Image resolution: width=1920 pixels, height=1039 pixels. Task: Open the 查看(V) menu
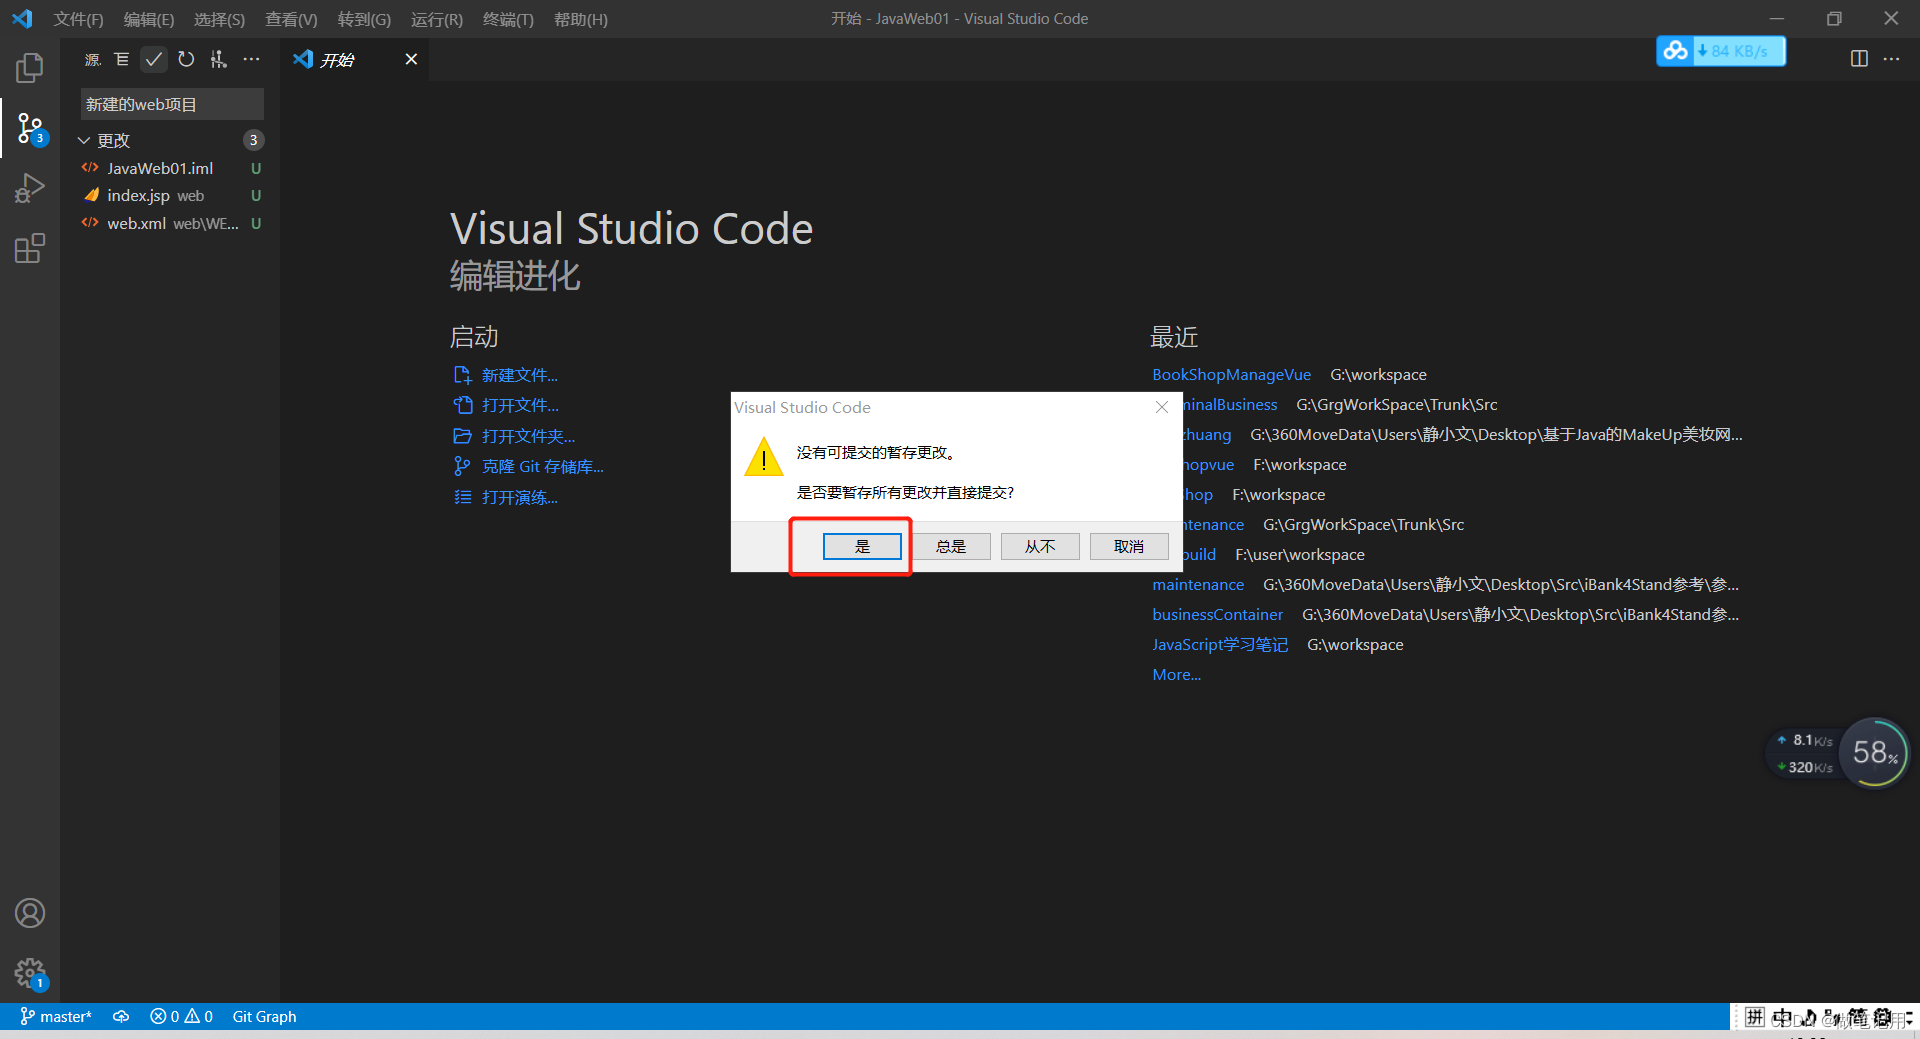291,19
